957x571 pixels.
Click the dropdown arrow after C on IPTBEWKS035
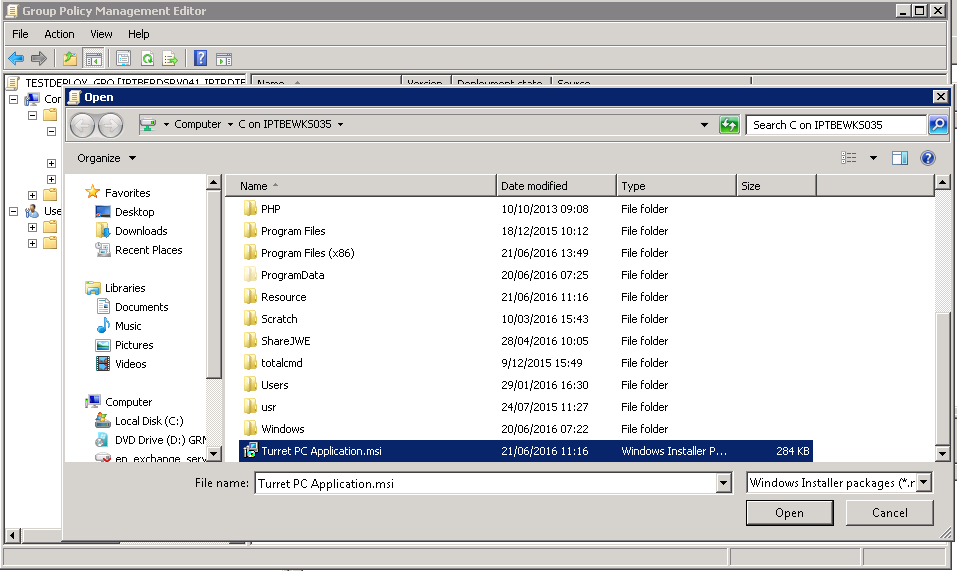click(x=341, y=124)
